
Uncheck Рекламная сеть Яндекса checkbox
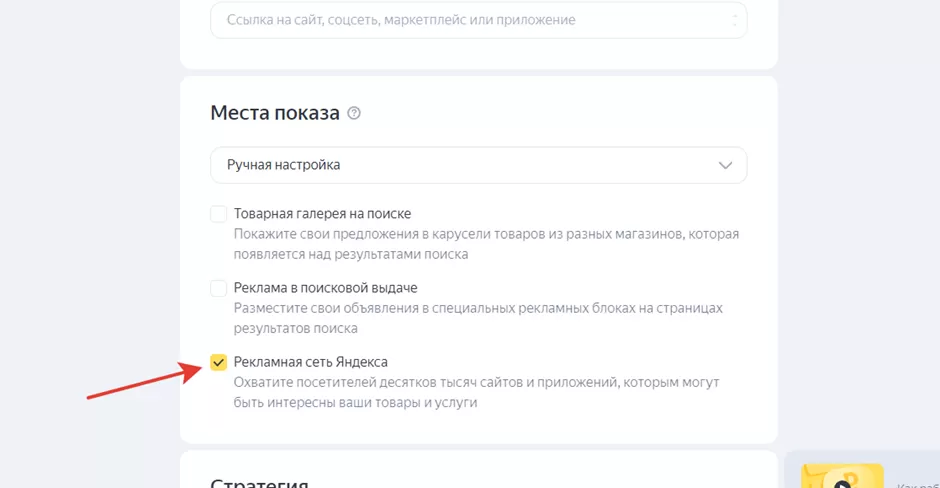click(218, 362)
